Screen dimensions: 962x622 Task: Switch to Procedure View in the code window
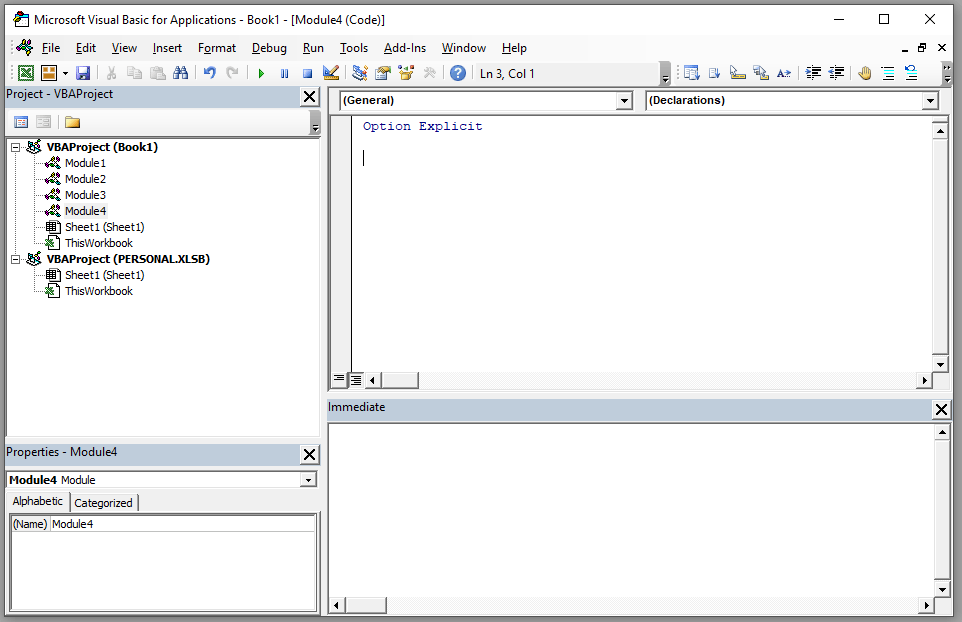339,379
